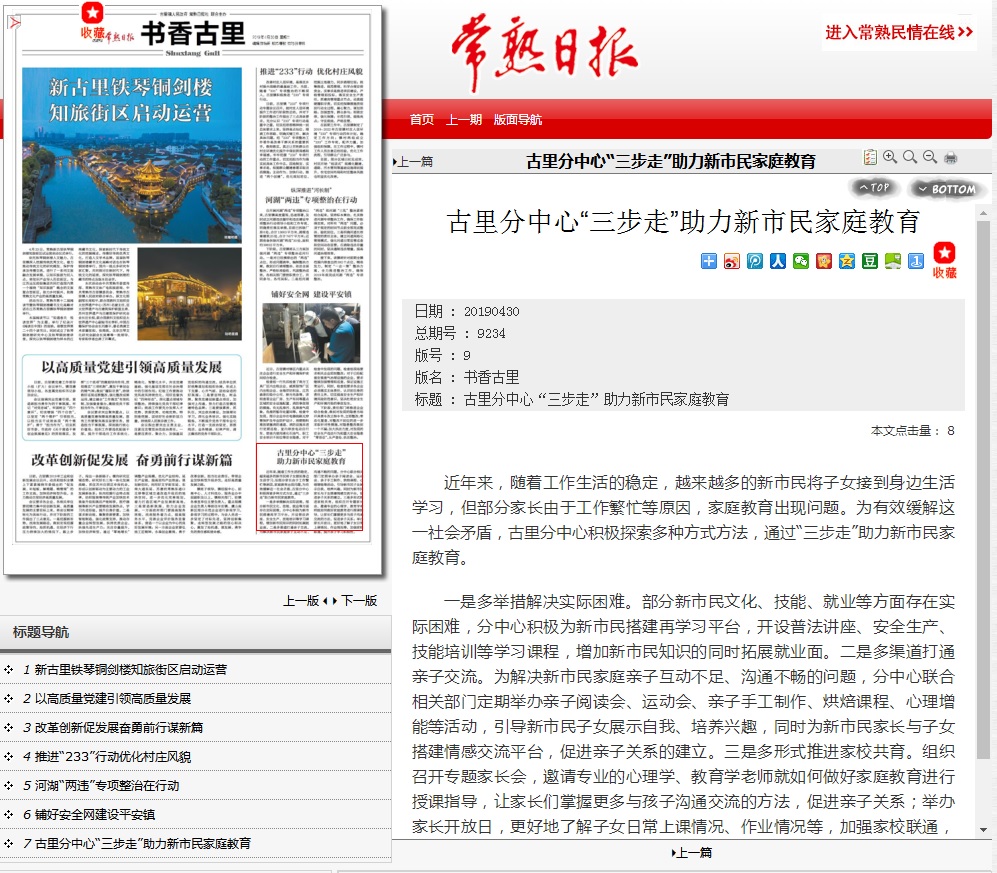Click the aerial river town photo on page
Viewport: 997px width, 873px height.
coord(132,155)
